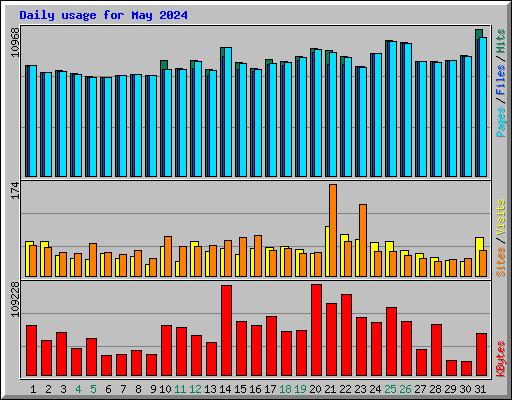Click the 10968 hits axis value
512x400 pixels.
pyautogui.click(x=15, y=42)
